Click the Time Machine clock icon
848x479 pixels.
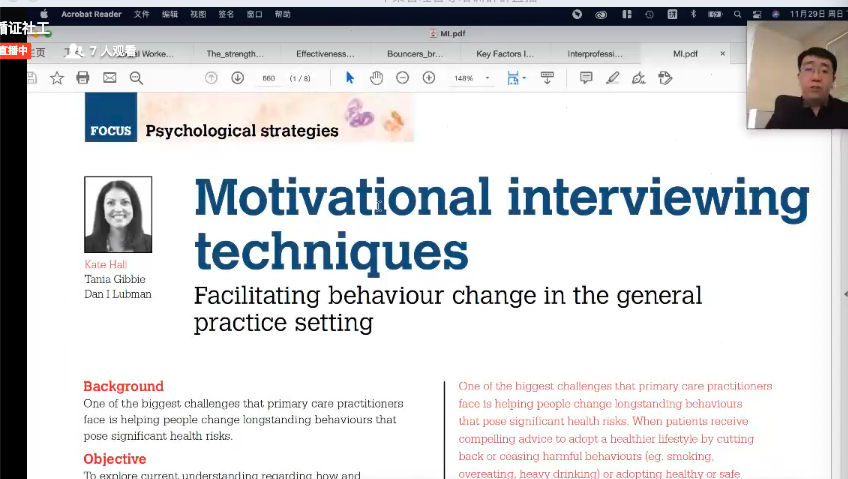(x=650, y=15)
